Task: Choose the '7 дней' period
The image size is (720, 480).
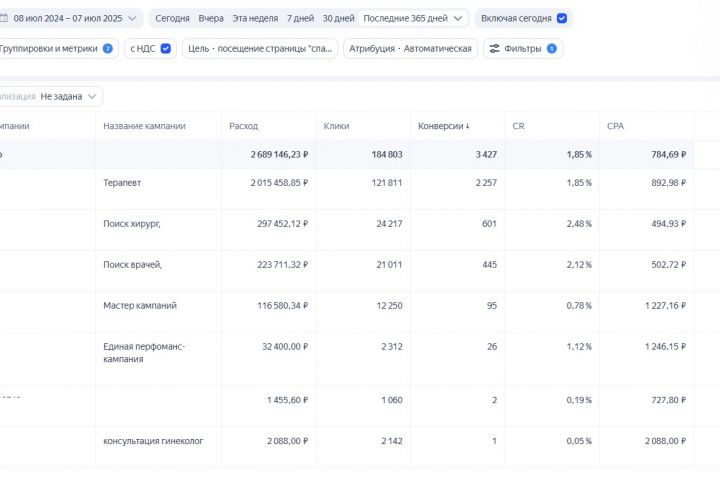Action: coord(299,18)
